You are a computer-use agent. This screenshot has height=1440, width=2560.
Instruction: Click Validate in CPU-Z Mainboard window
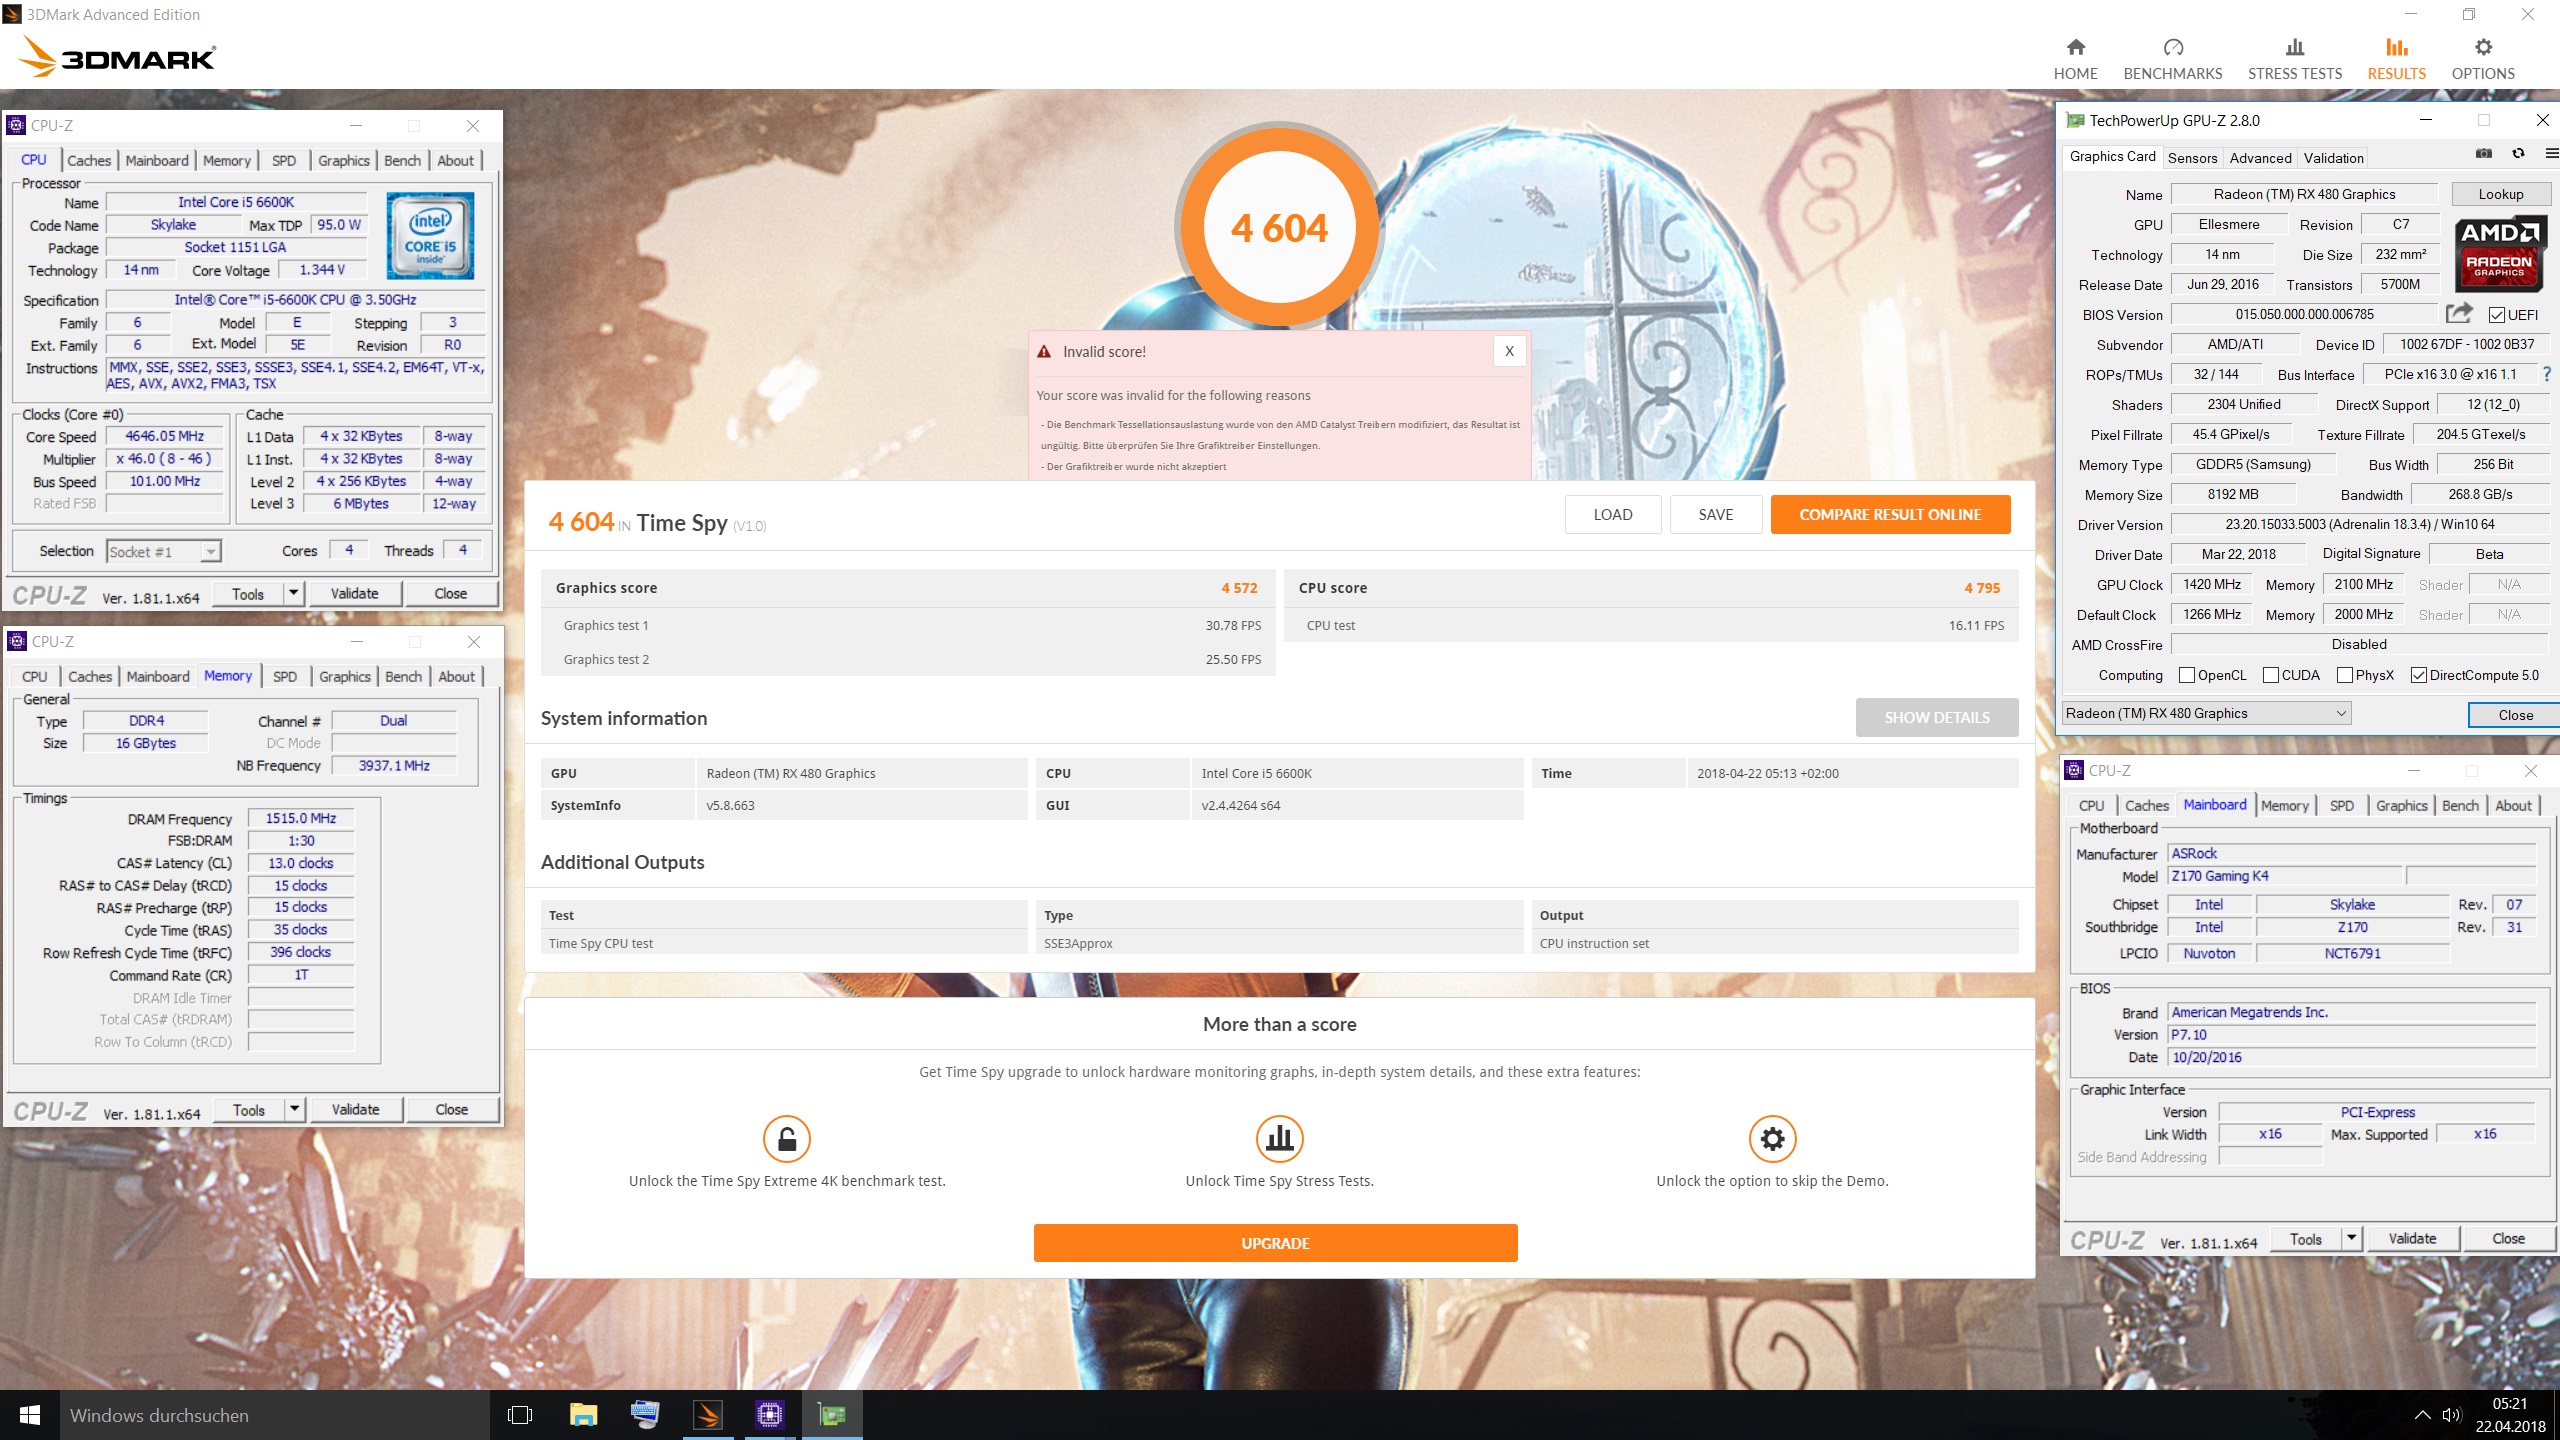(x=2412, y=1238)
